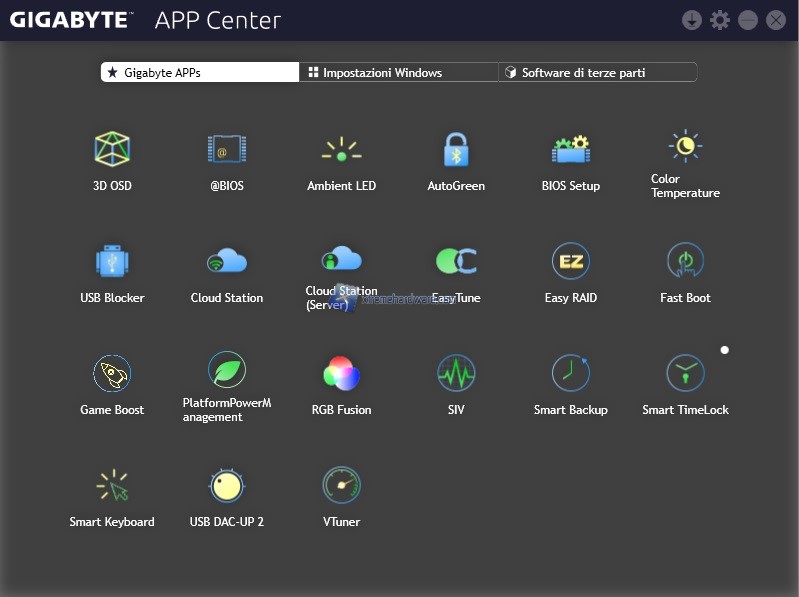Open the Smart Backup app

coord(570,374)
